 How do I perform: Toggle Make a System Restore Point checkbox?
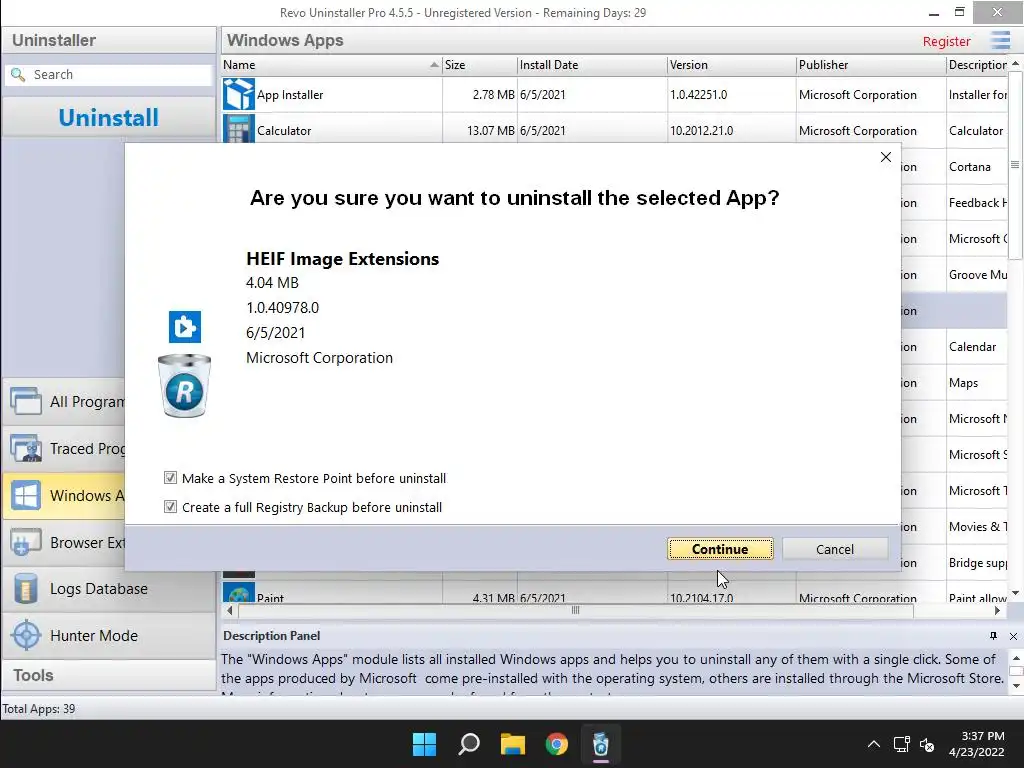point(170,478)
